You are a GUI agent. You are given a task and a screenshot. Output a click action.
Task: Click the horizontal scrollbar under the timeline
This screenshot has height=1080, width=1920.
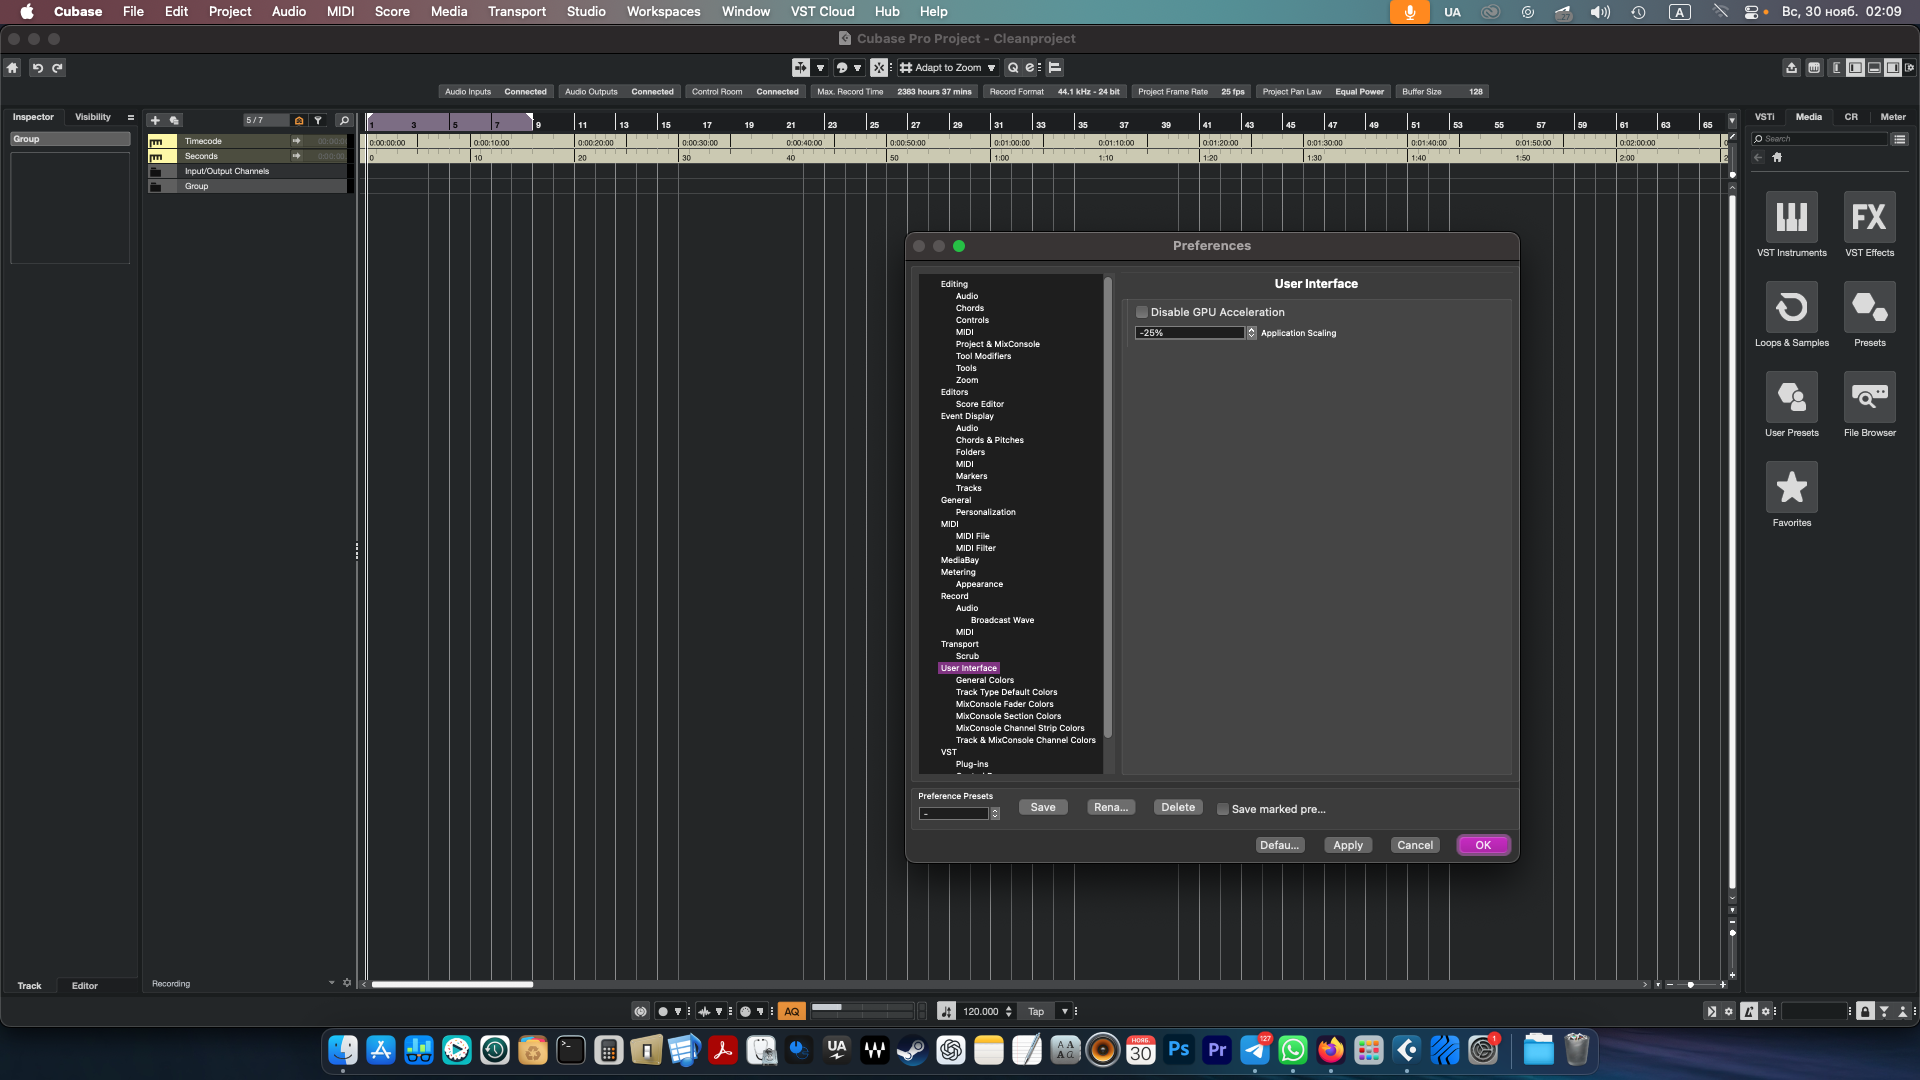tap(452, 985)
